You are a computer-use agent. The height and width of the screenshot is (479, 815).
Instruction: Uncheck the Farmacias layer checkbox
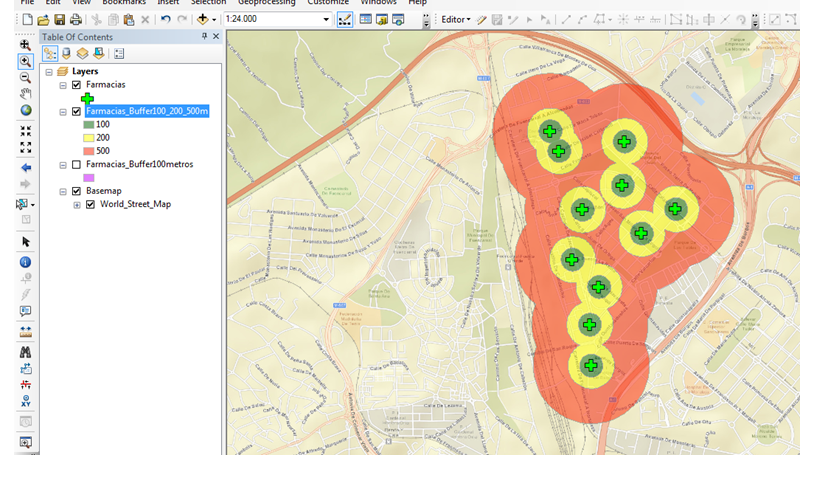tap(76, 85)
